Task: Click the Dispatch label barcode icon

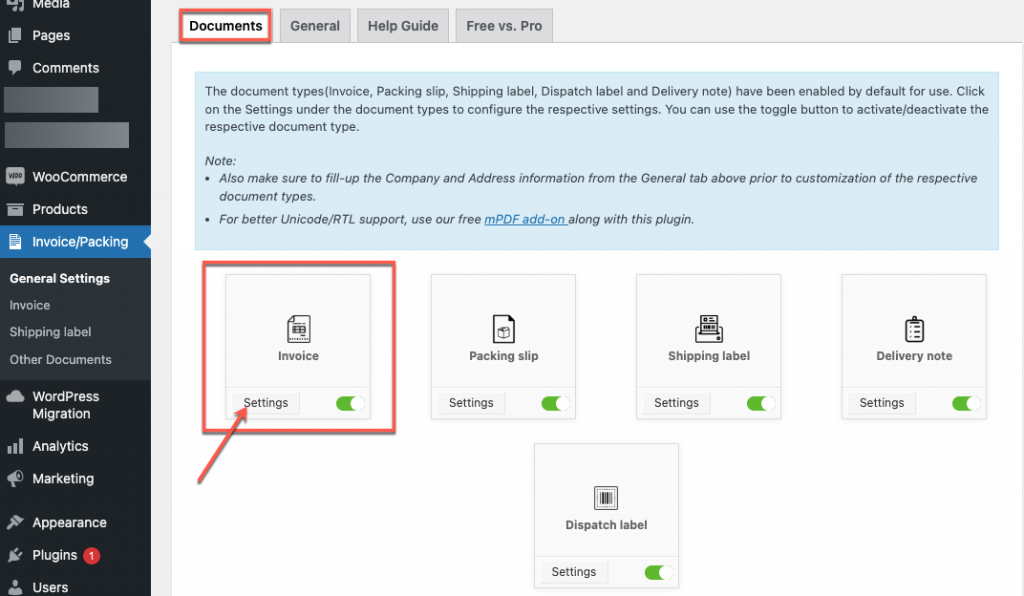Action: [606, 498]
